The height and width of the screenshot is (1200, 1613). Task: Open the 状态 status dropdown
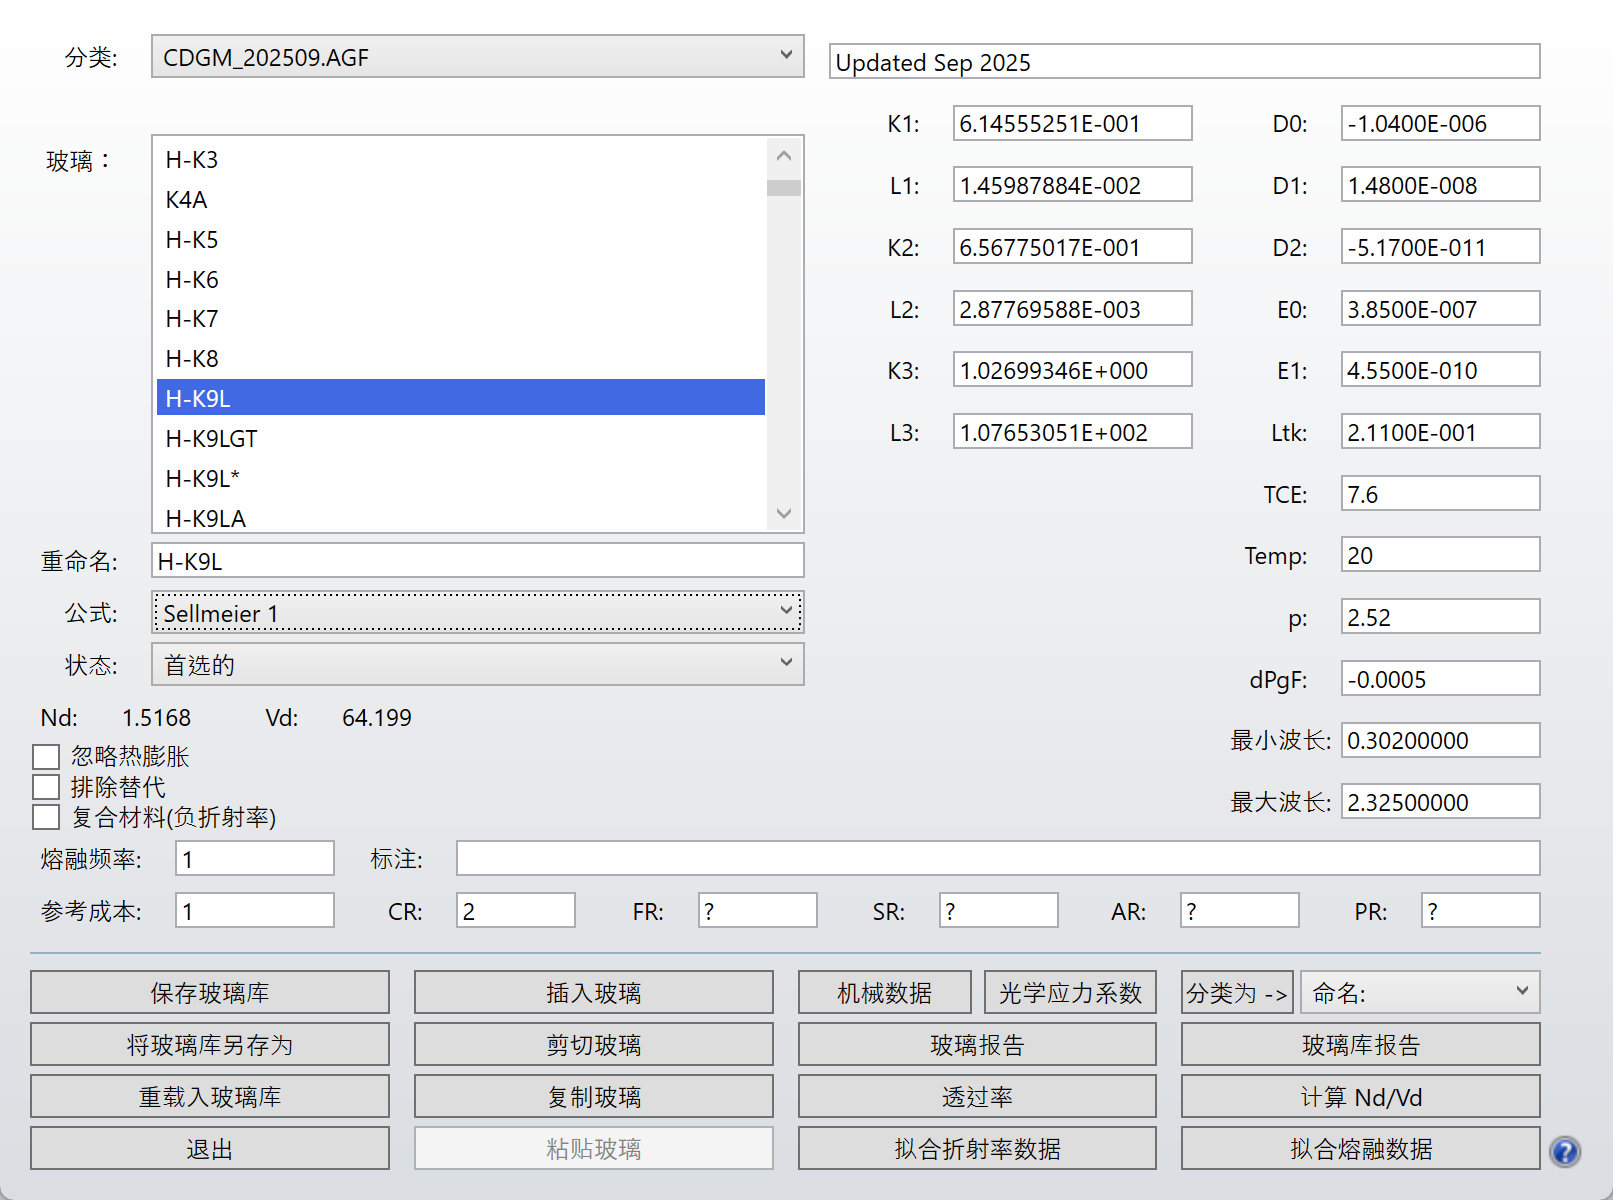(477, 665)
